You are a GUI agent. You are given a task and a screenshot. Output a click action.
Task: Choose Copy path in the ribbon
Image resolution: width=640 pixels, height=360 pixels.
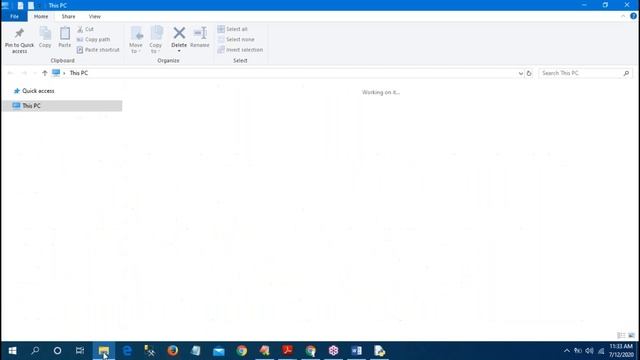(93, 39)
